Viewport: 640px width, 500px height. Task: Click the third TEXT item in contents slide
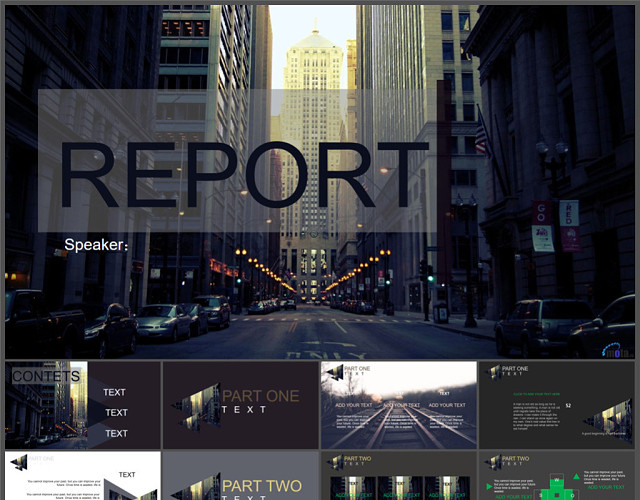pos(116,433)
